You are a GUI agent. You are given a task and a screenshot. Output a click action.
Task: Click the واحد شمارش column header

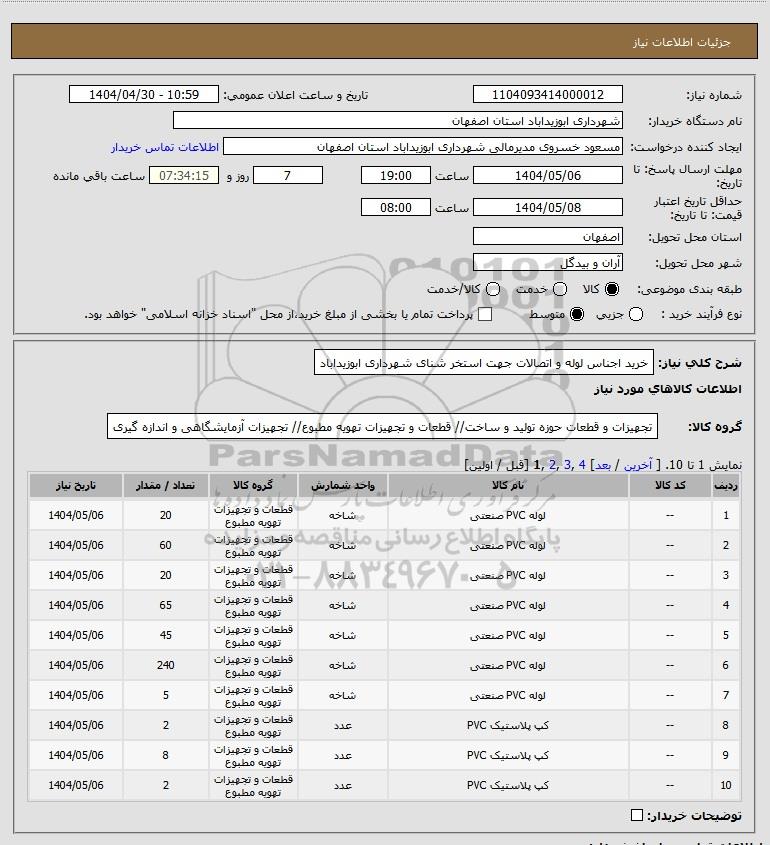pos(343,486)
